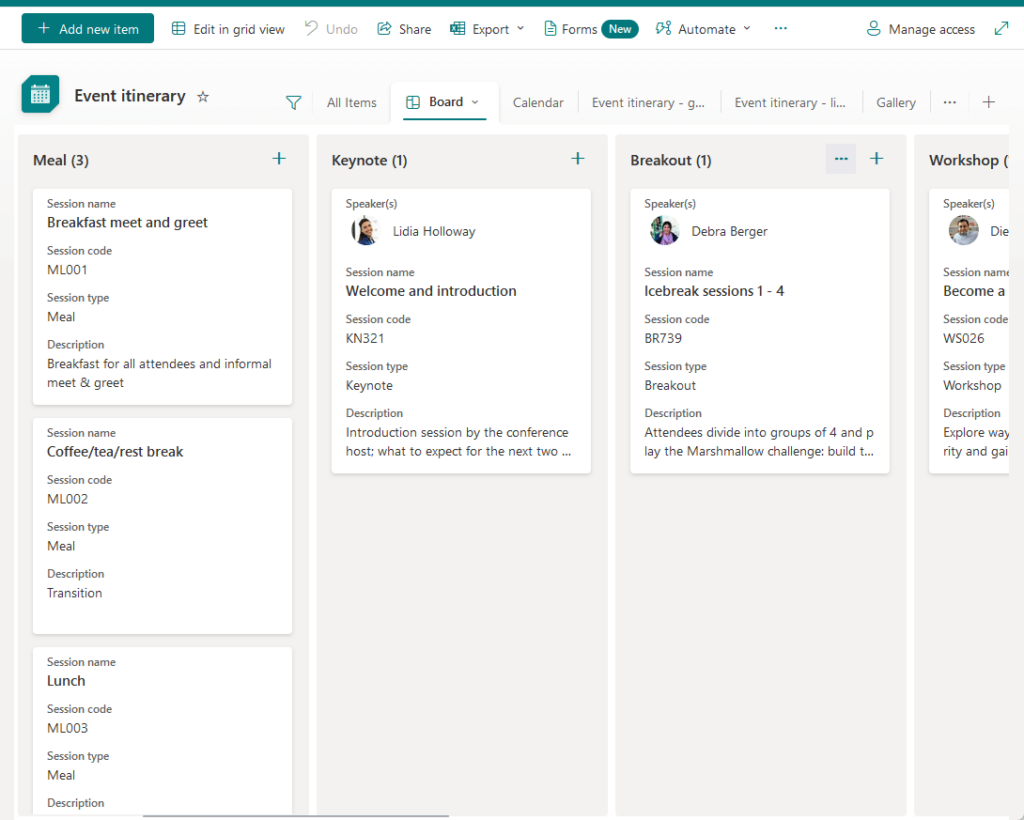The width and height of the screenshot is (1024, 820).
Task: Expand content to full screen arrow icon
Action: 1001,29
